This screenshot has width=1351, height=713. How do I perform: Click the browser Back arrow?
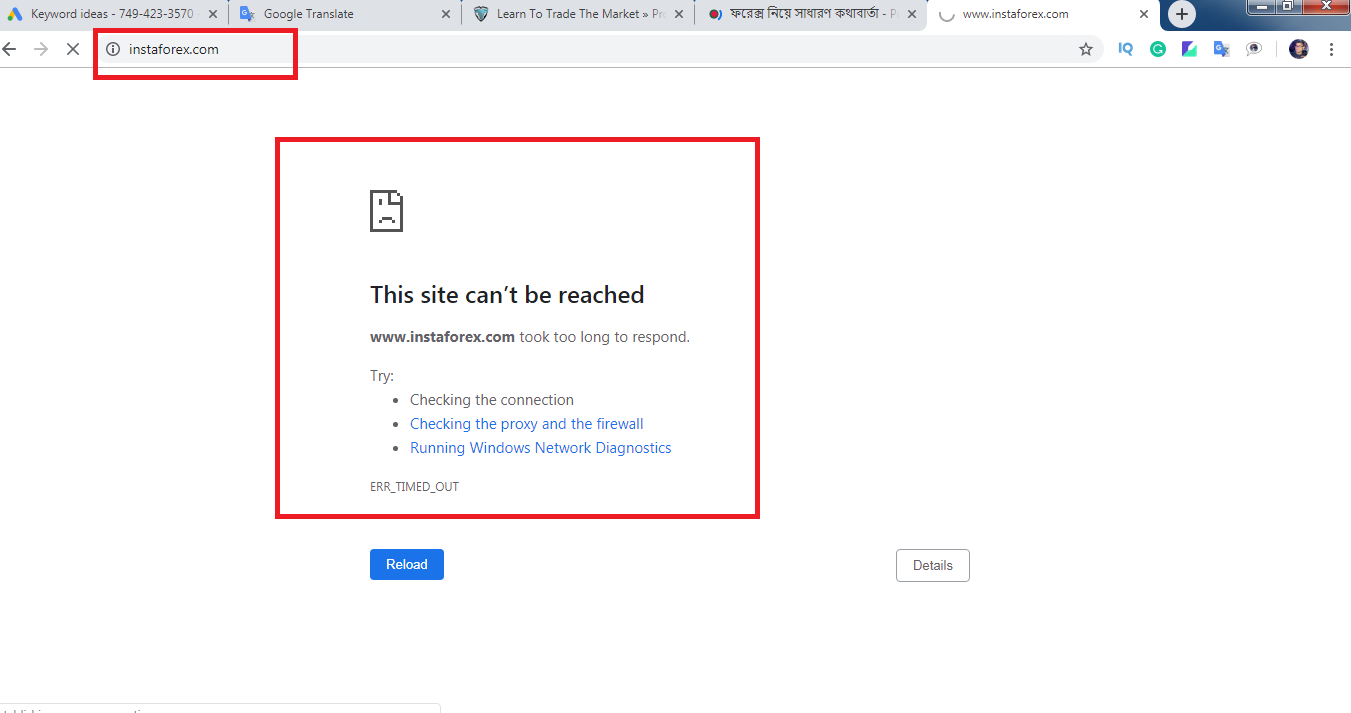10,49
